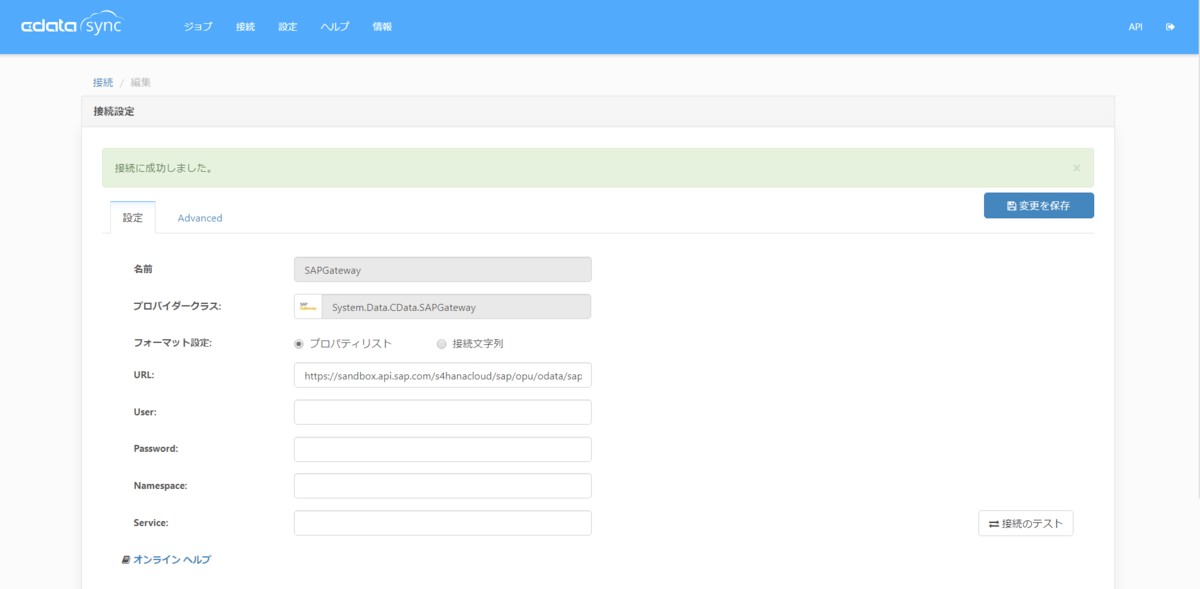Dismiss the connection success message
1200x589 pixels.
click(x=1076, y=168)
